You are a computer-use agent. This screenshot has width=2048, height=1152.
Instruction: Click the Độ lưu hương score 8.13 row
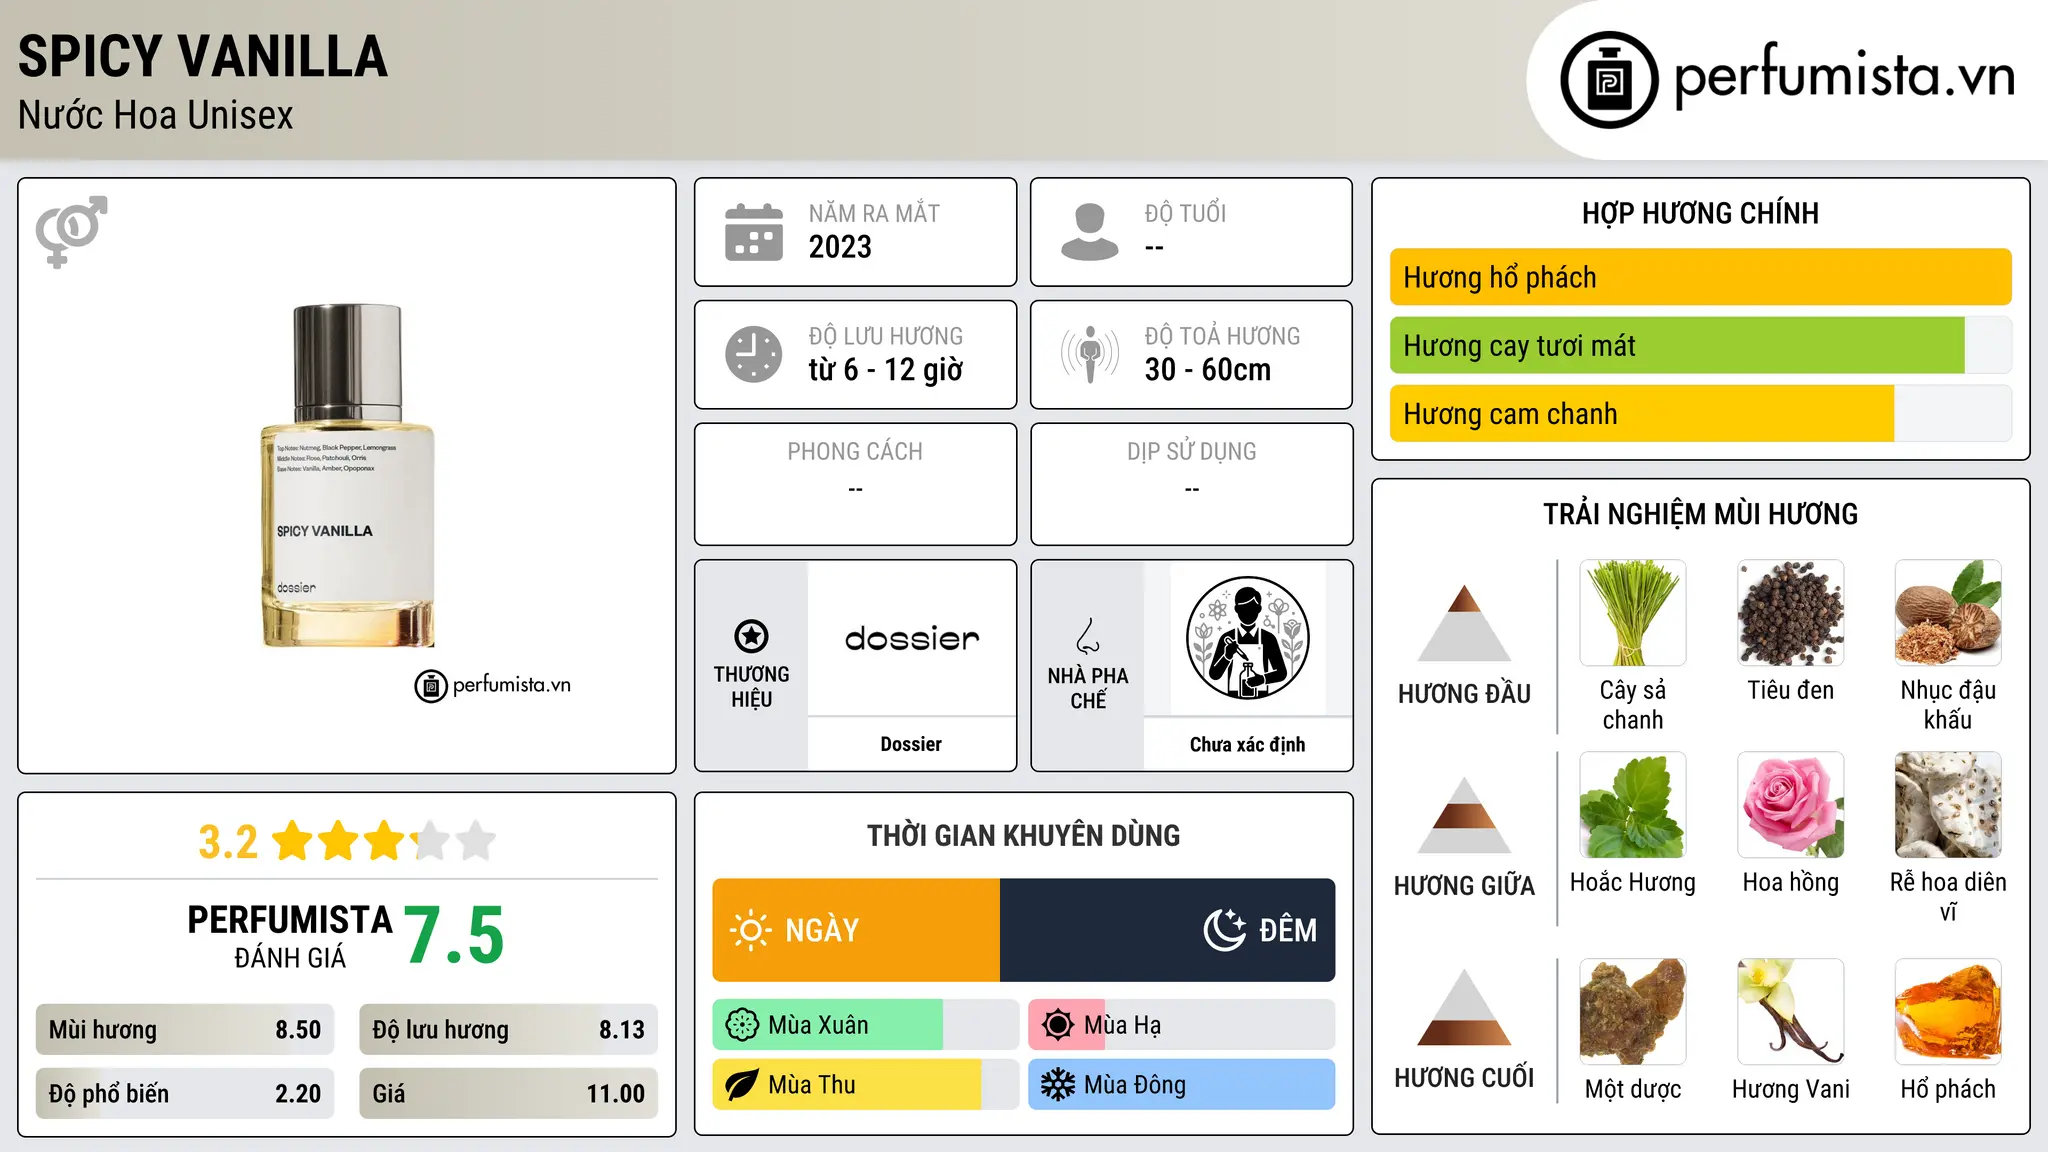(508, 1030)
